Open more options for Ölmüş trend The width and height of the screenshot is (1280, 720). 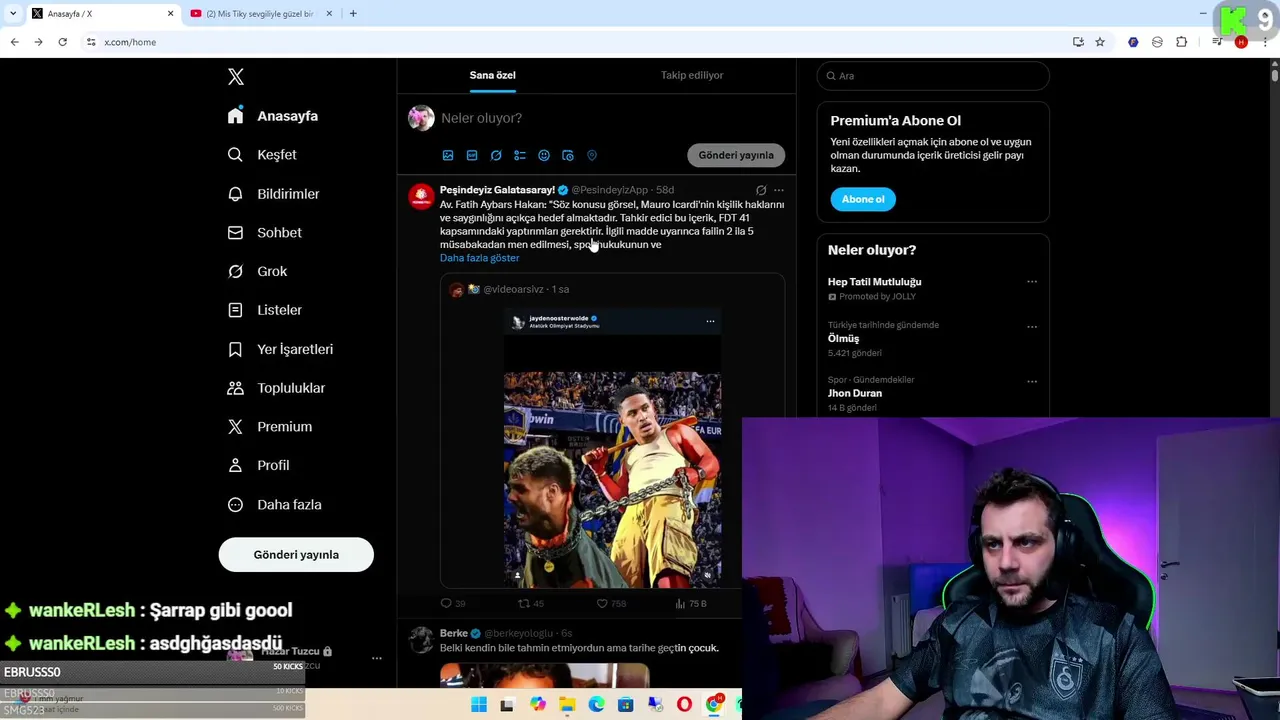(1032, 327)
